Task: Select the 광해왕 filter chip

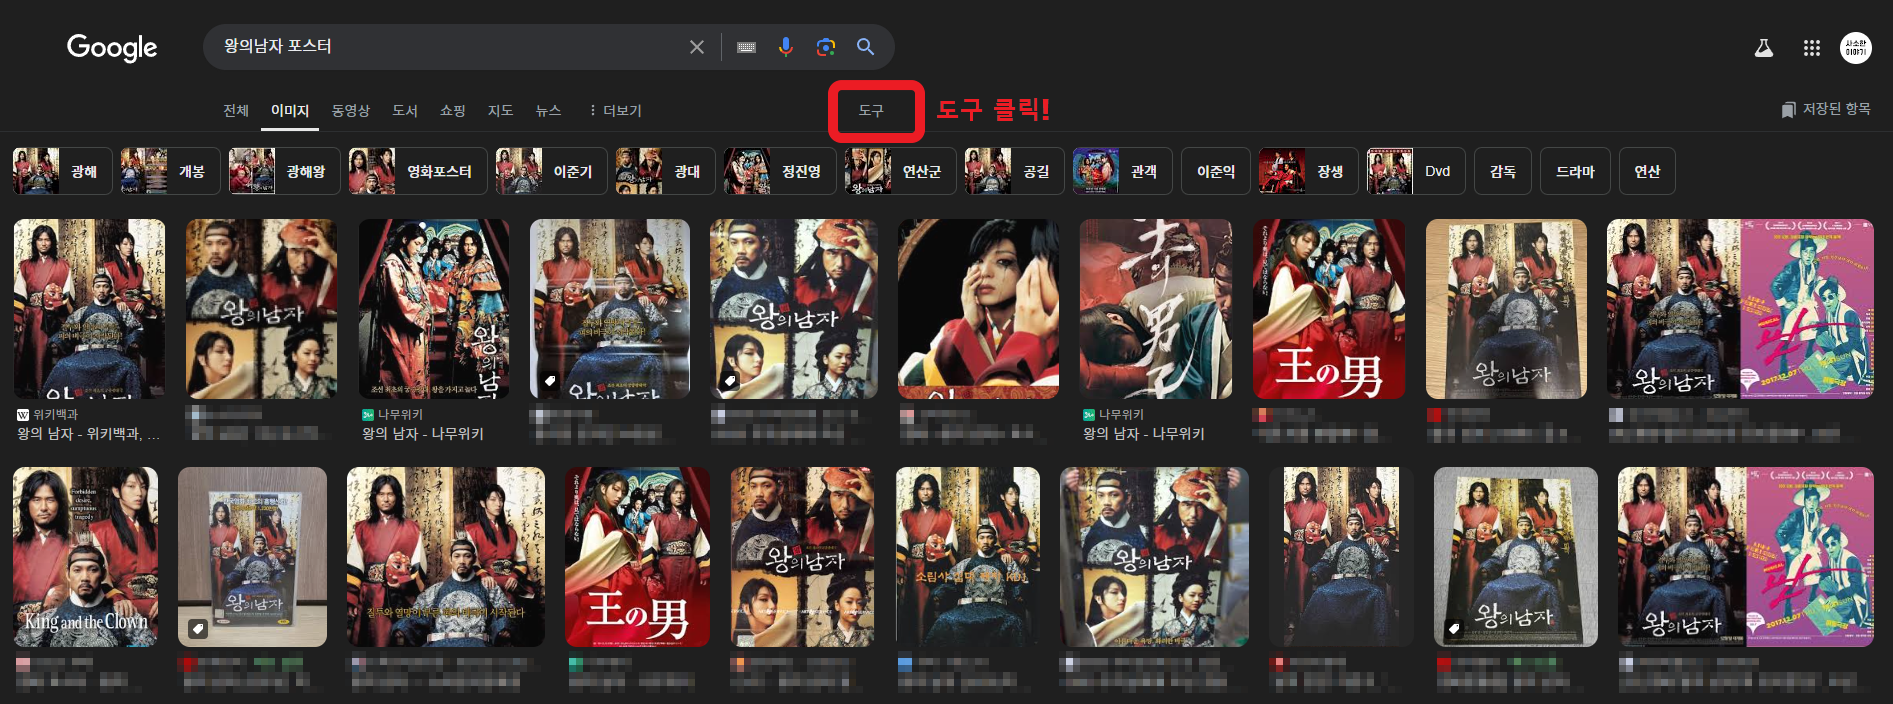Action: [x=284, y=171]
